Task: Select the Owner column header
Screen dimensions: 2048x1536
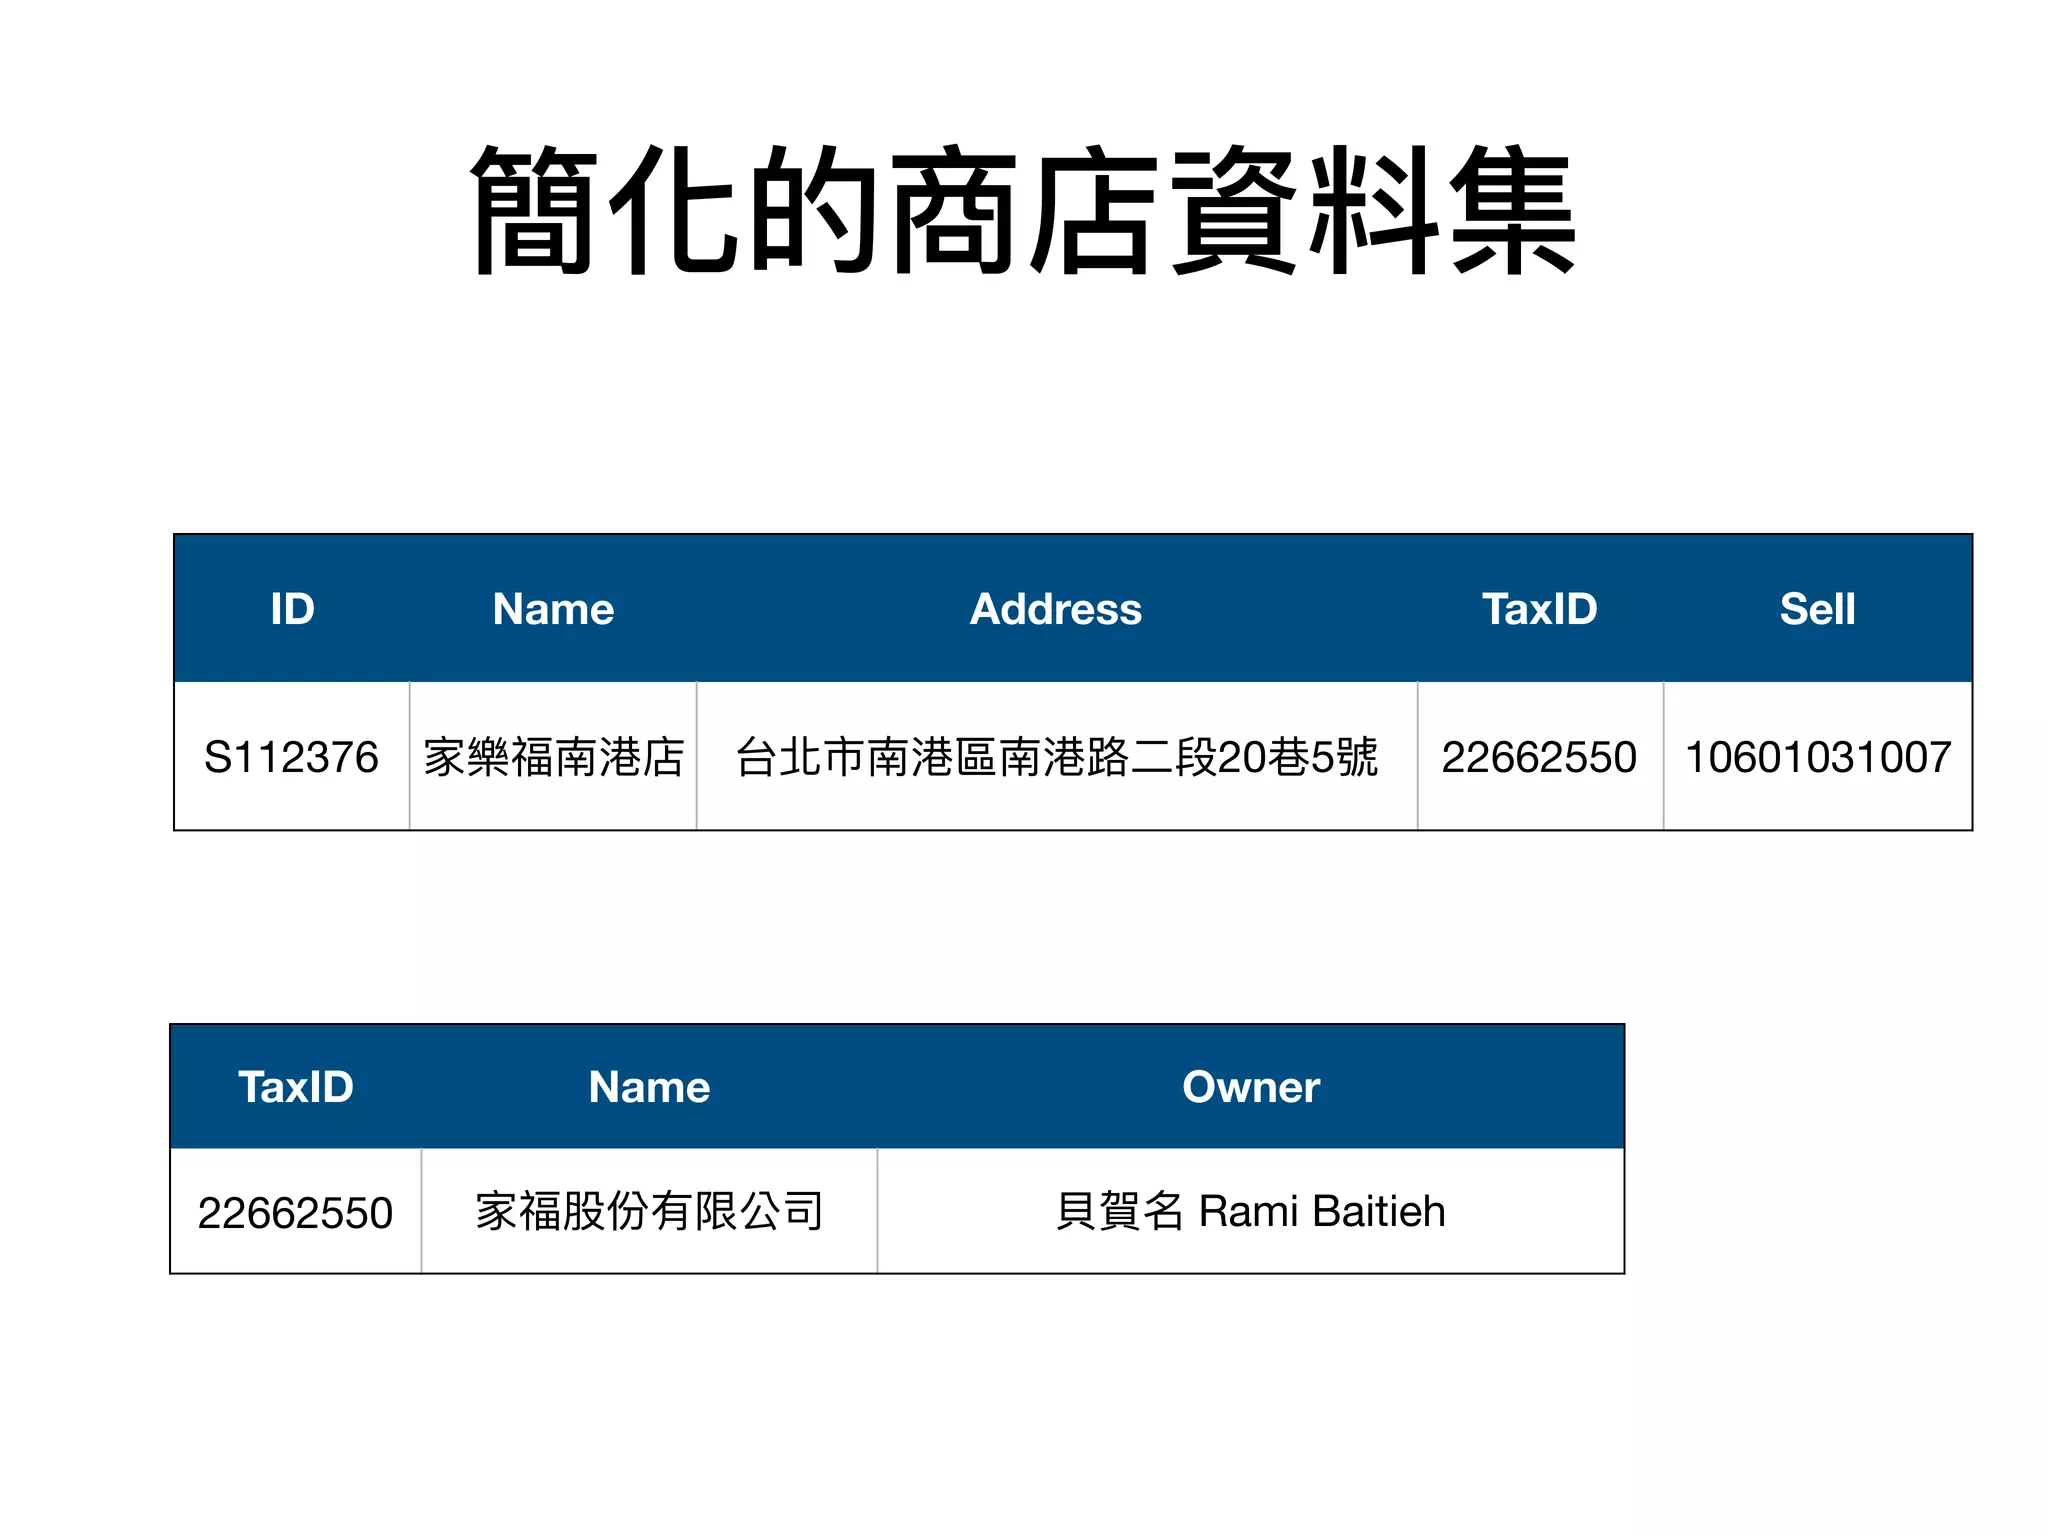Action: tap(1250, 1087)
